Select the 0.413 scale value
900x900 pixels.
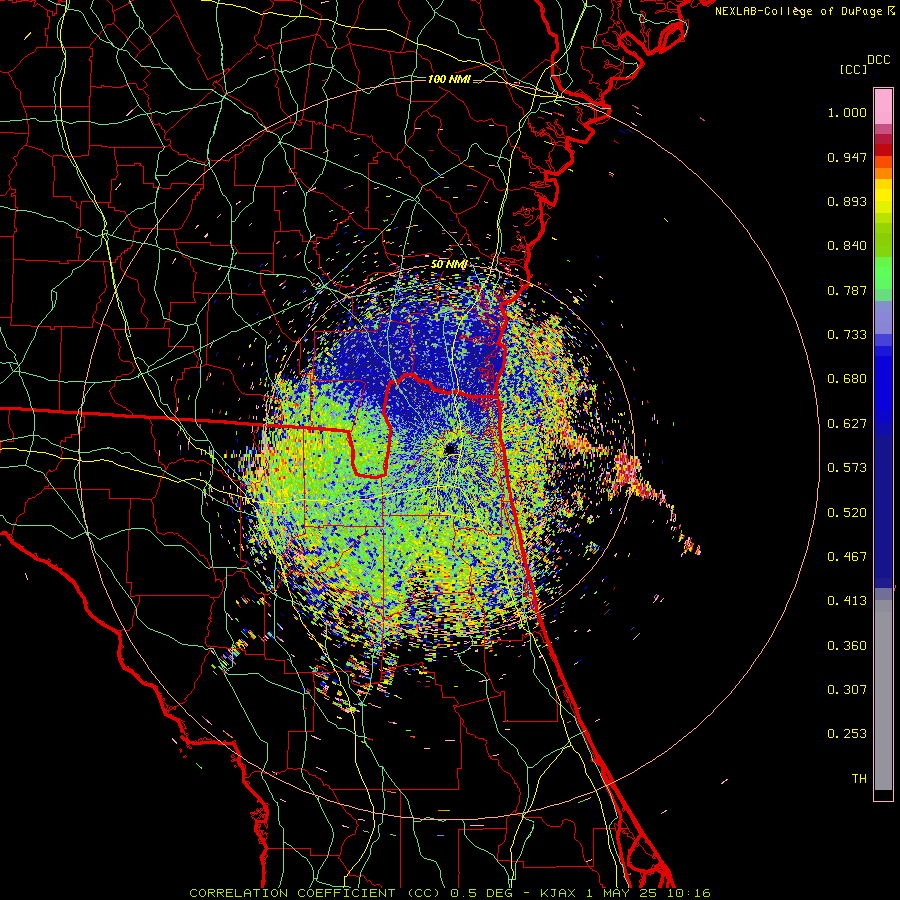[847, 601]
